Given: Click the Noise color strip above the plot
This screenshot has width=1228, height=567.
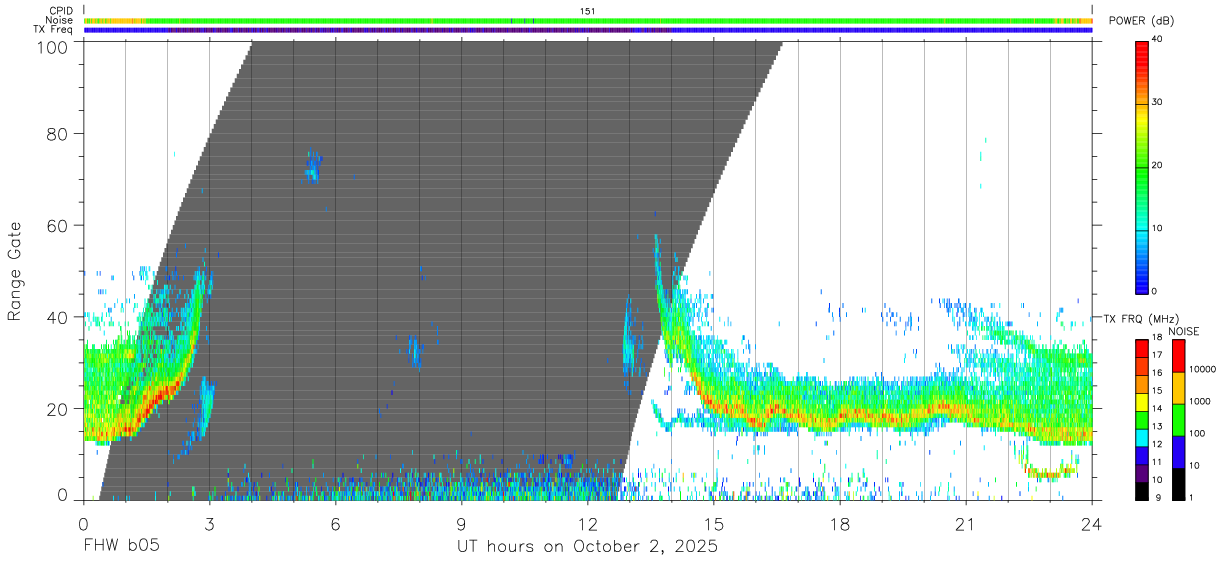Looking at the screenshot, I should click(x=588, y=20).
